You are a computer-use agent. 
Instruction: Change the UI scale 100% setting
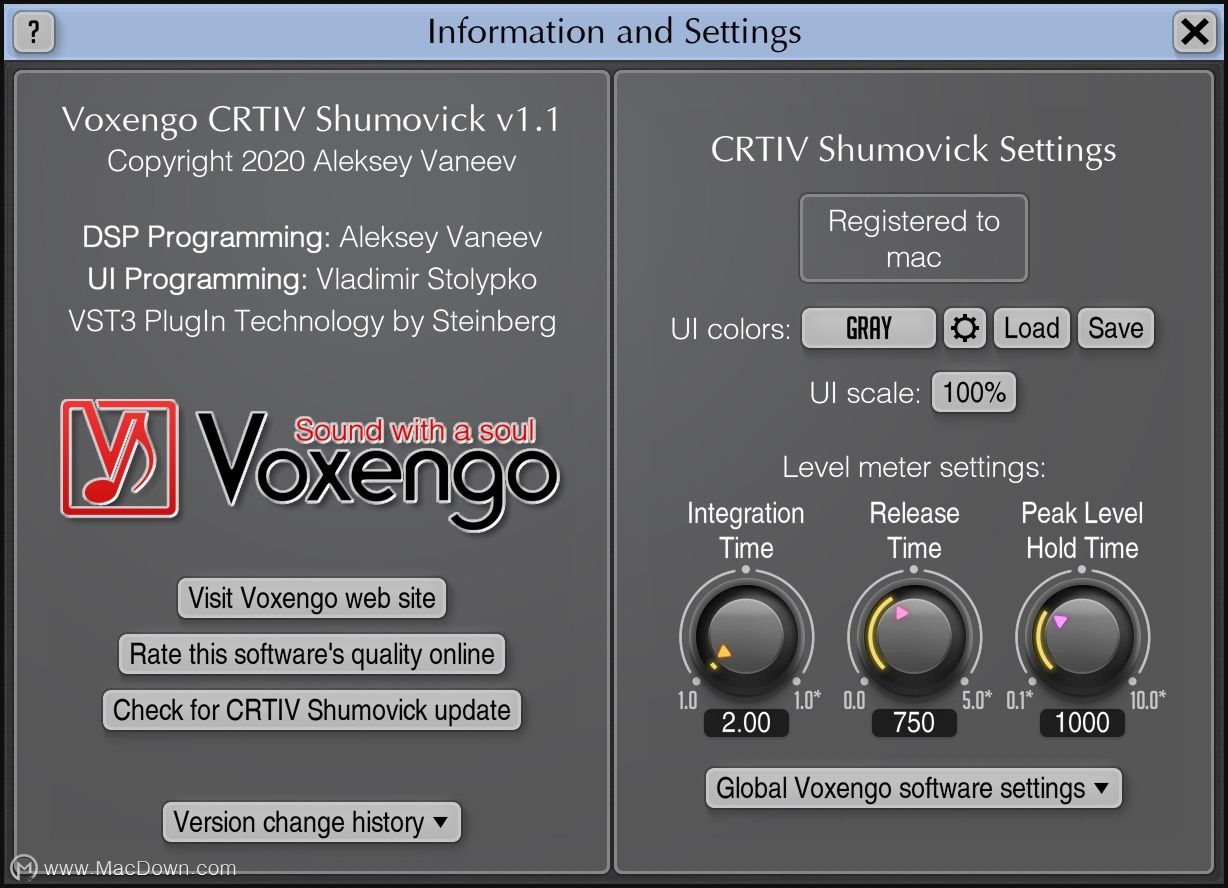(x=974, y=392)
